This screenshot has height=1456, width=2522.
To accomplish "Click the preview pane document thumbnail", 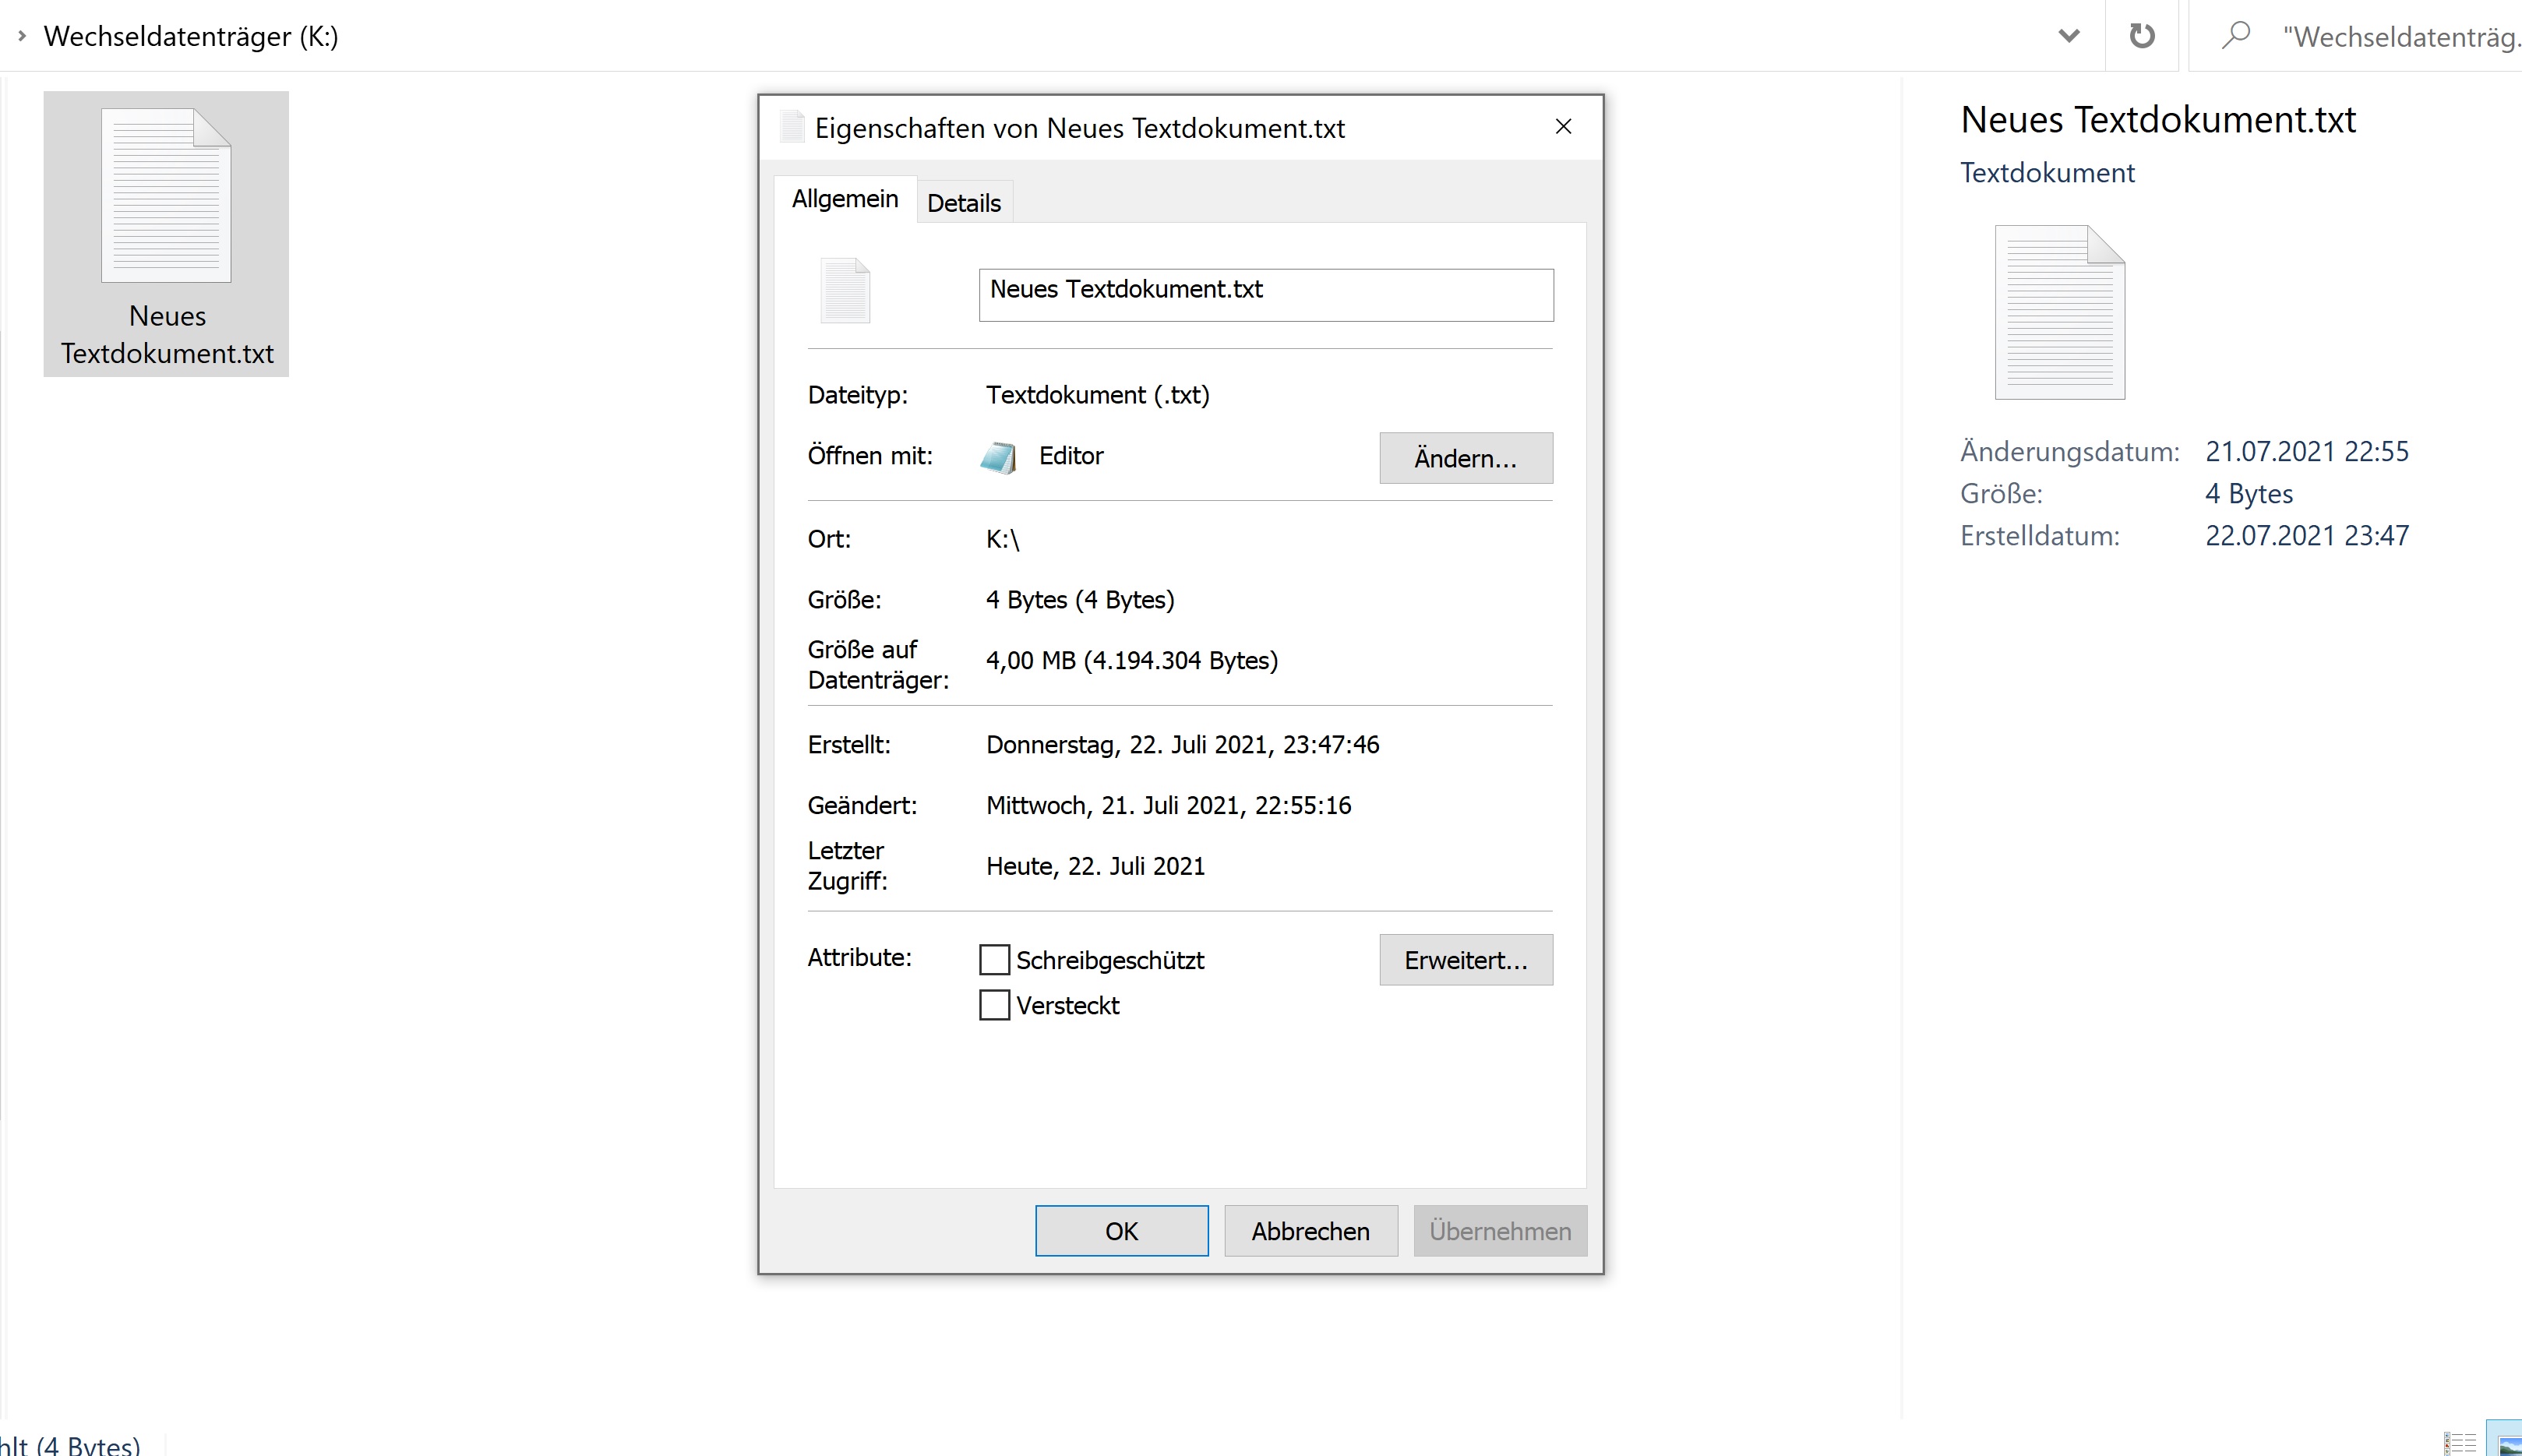I will click(2059, 312).
